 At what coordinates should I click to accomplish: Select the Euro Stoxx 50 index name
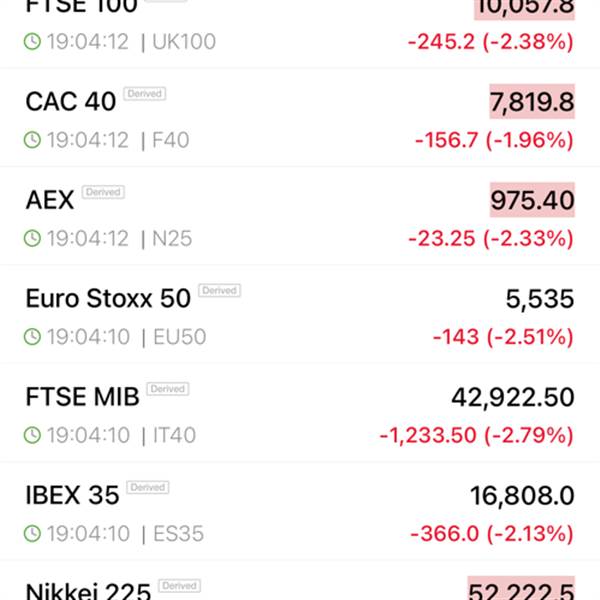[x=108, y=298]
